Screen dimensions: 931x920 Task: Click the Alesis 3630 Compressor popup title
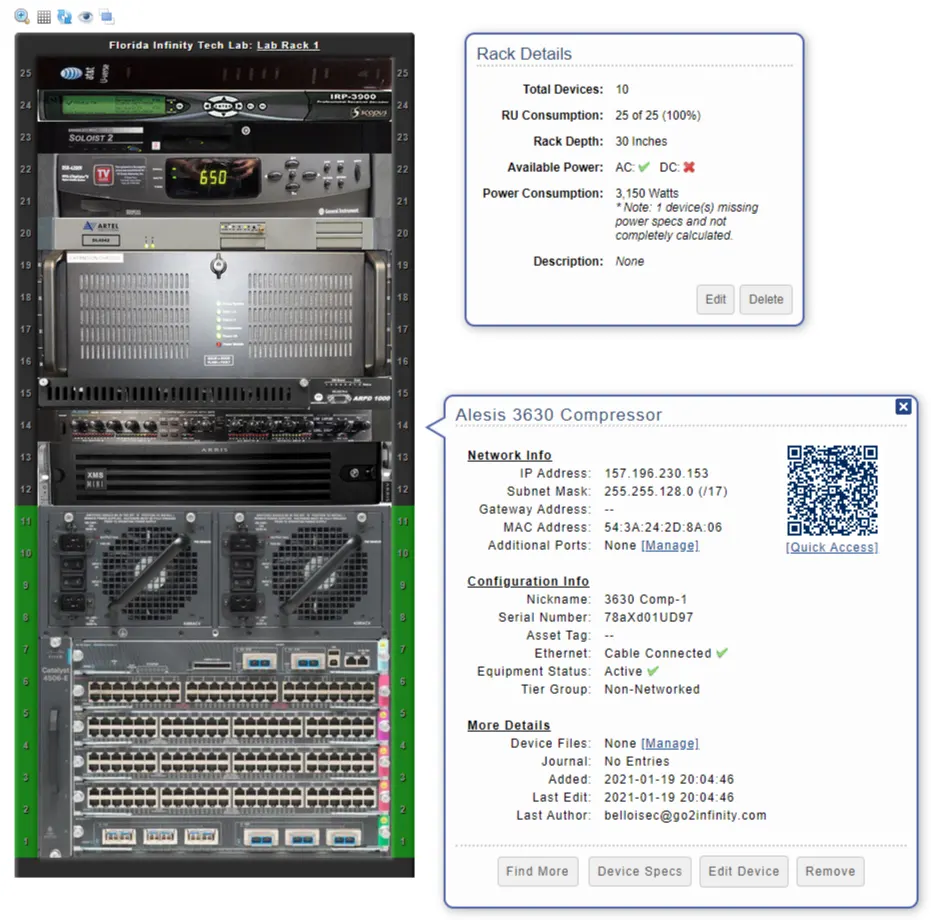pyautogui.click(x=559, y=415)
